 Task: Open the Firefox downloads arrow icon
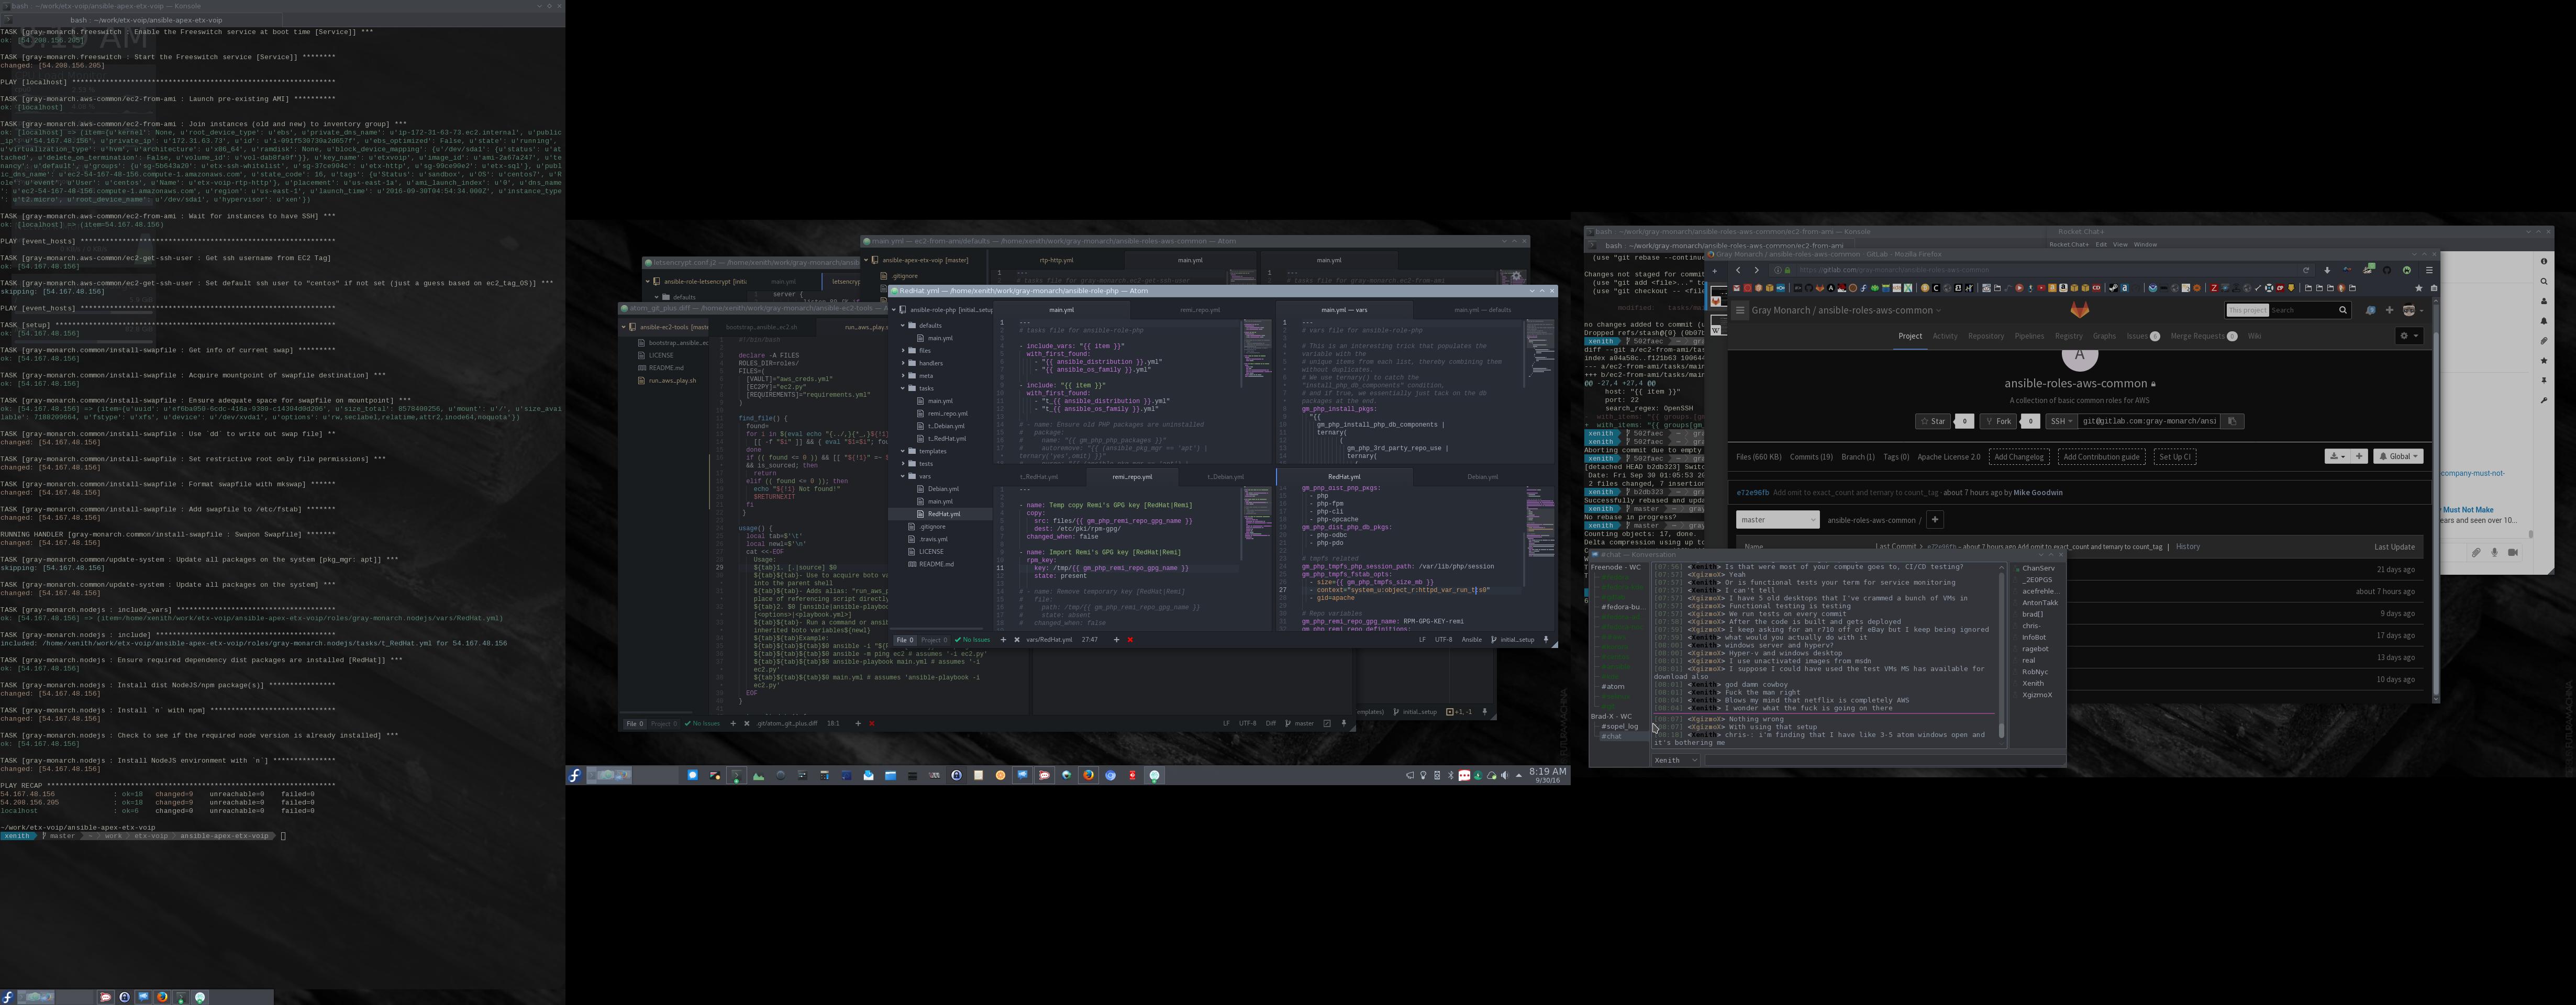[2327, 270]
